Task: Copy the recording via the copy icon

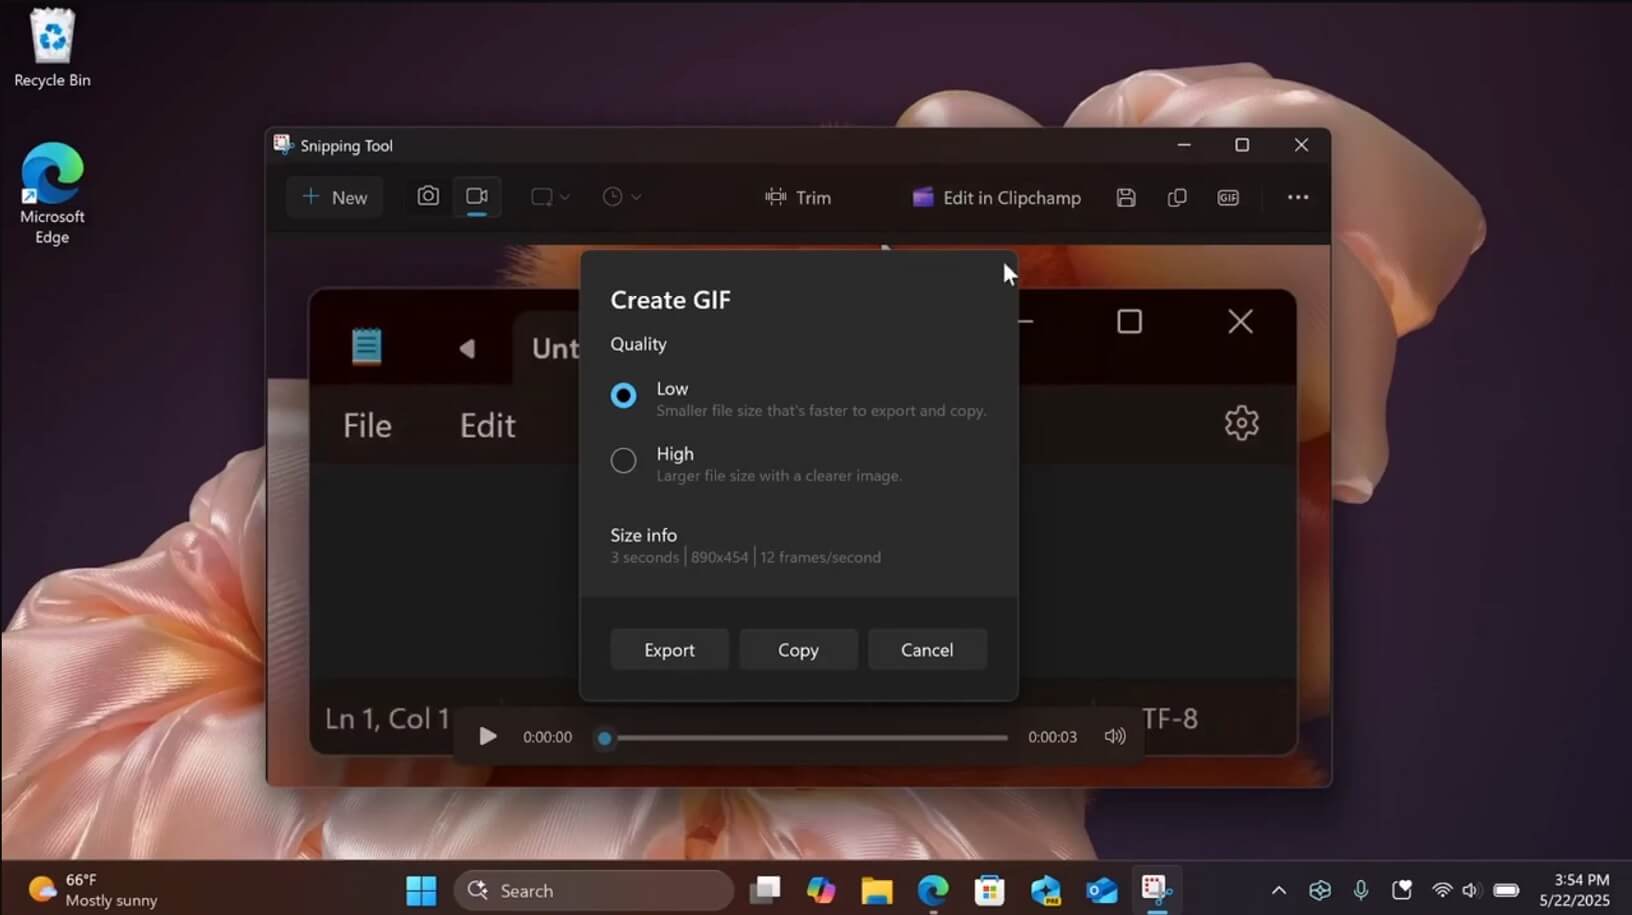Action: [x=1177, y=197]
